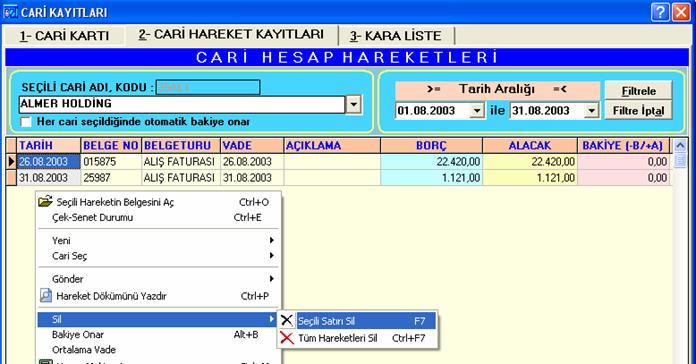The image size is (696, 364).
Task: Open the end date 31.08.2003 dropdown
Action: tap(591, 111)
